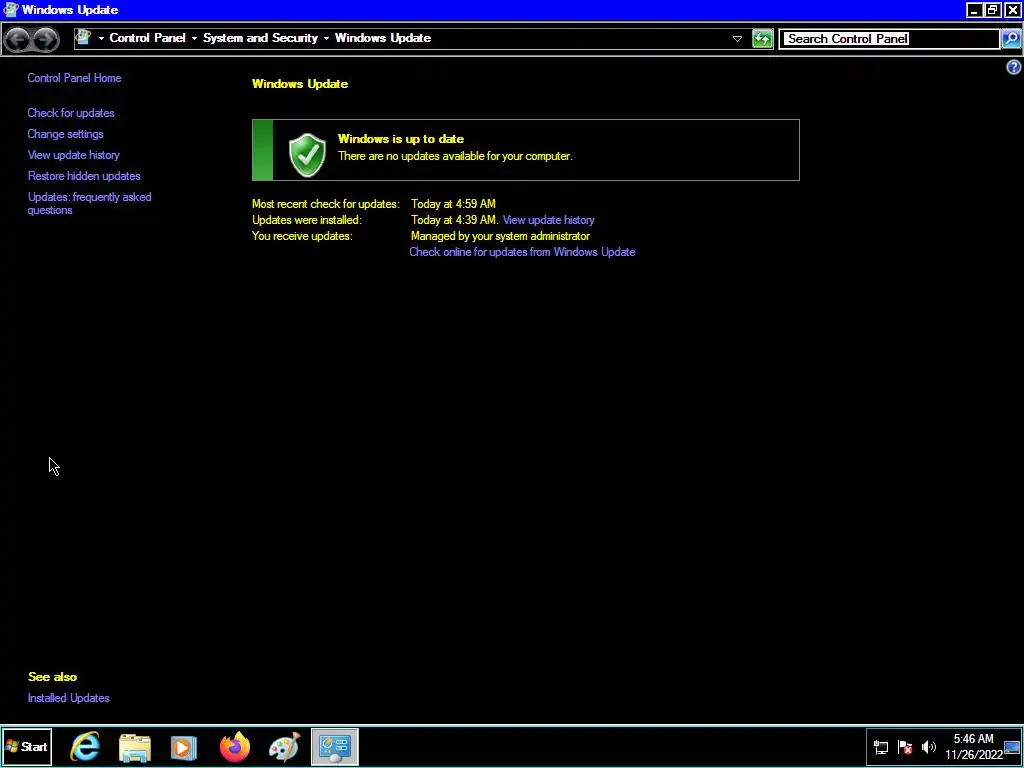Expand dropdown arrow before Control Panel breadcrumb
Image resolution: width=1024 pixels, height=768 pixels.
pyautogui.click(x=101, y=39)
